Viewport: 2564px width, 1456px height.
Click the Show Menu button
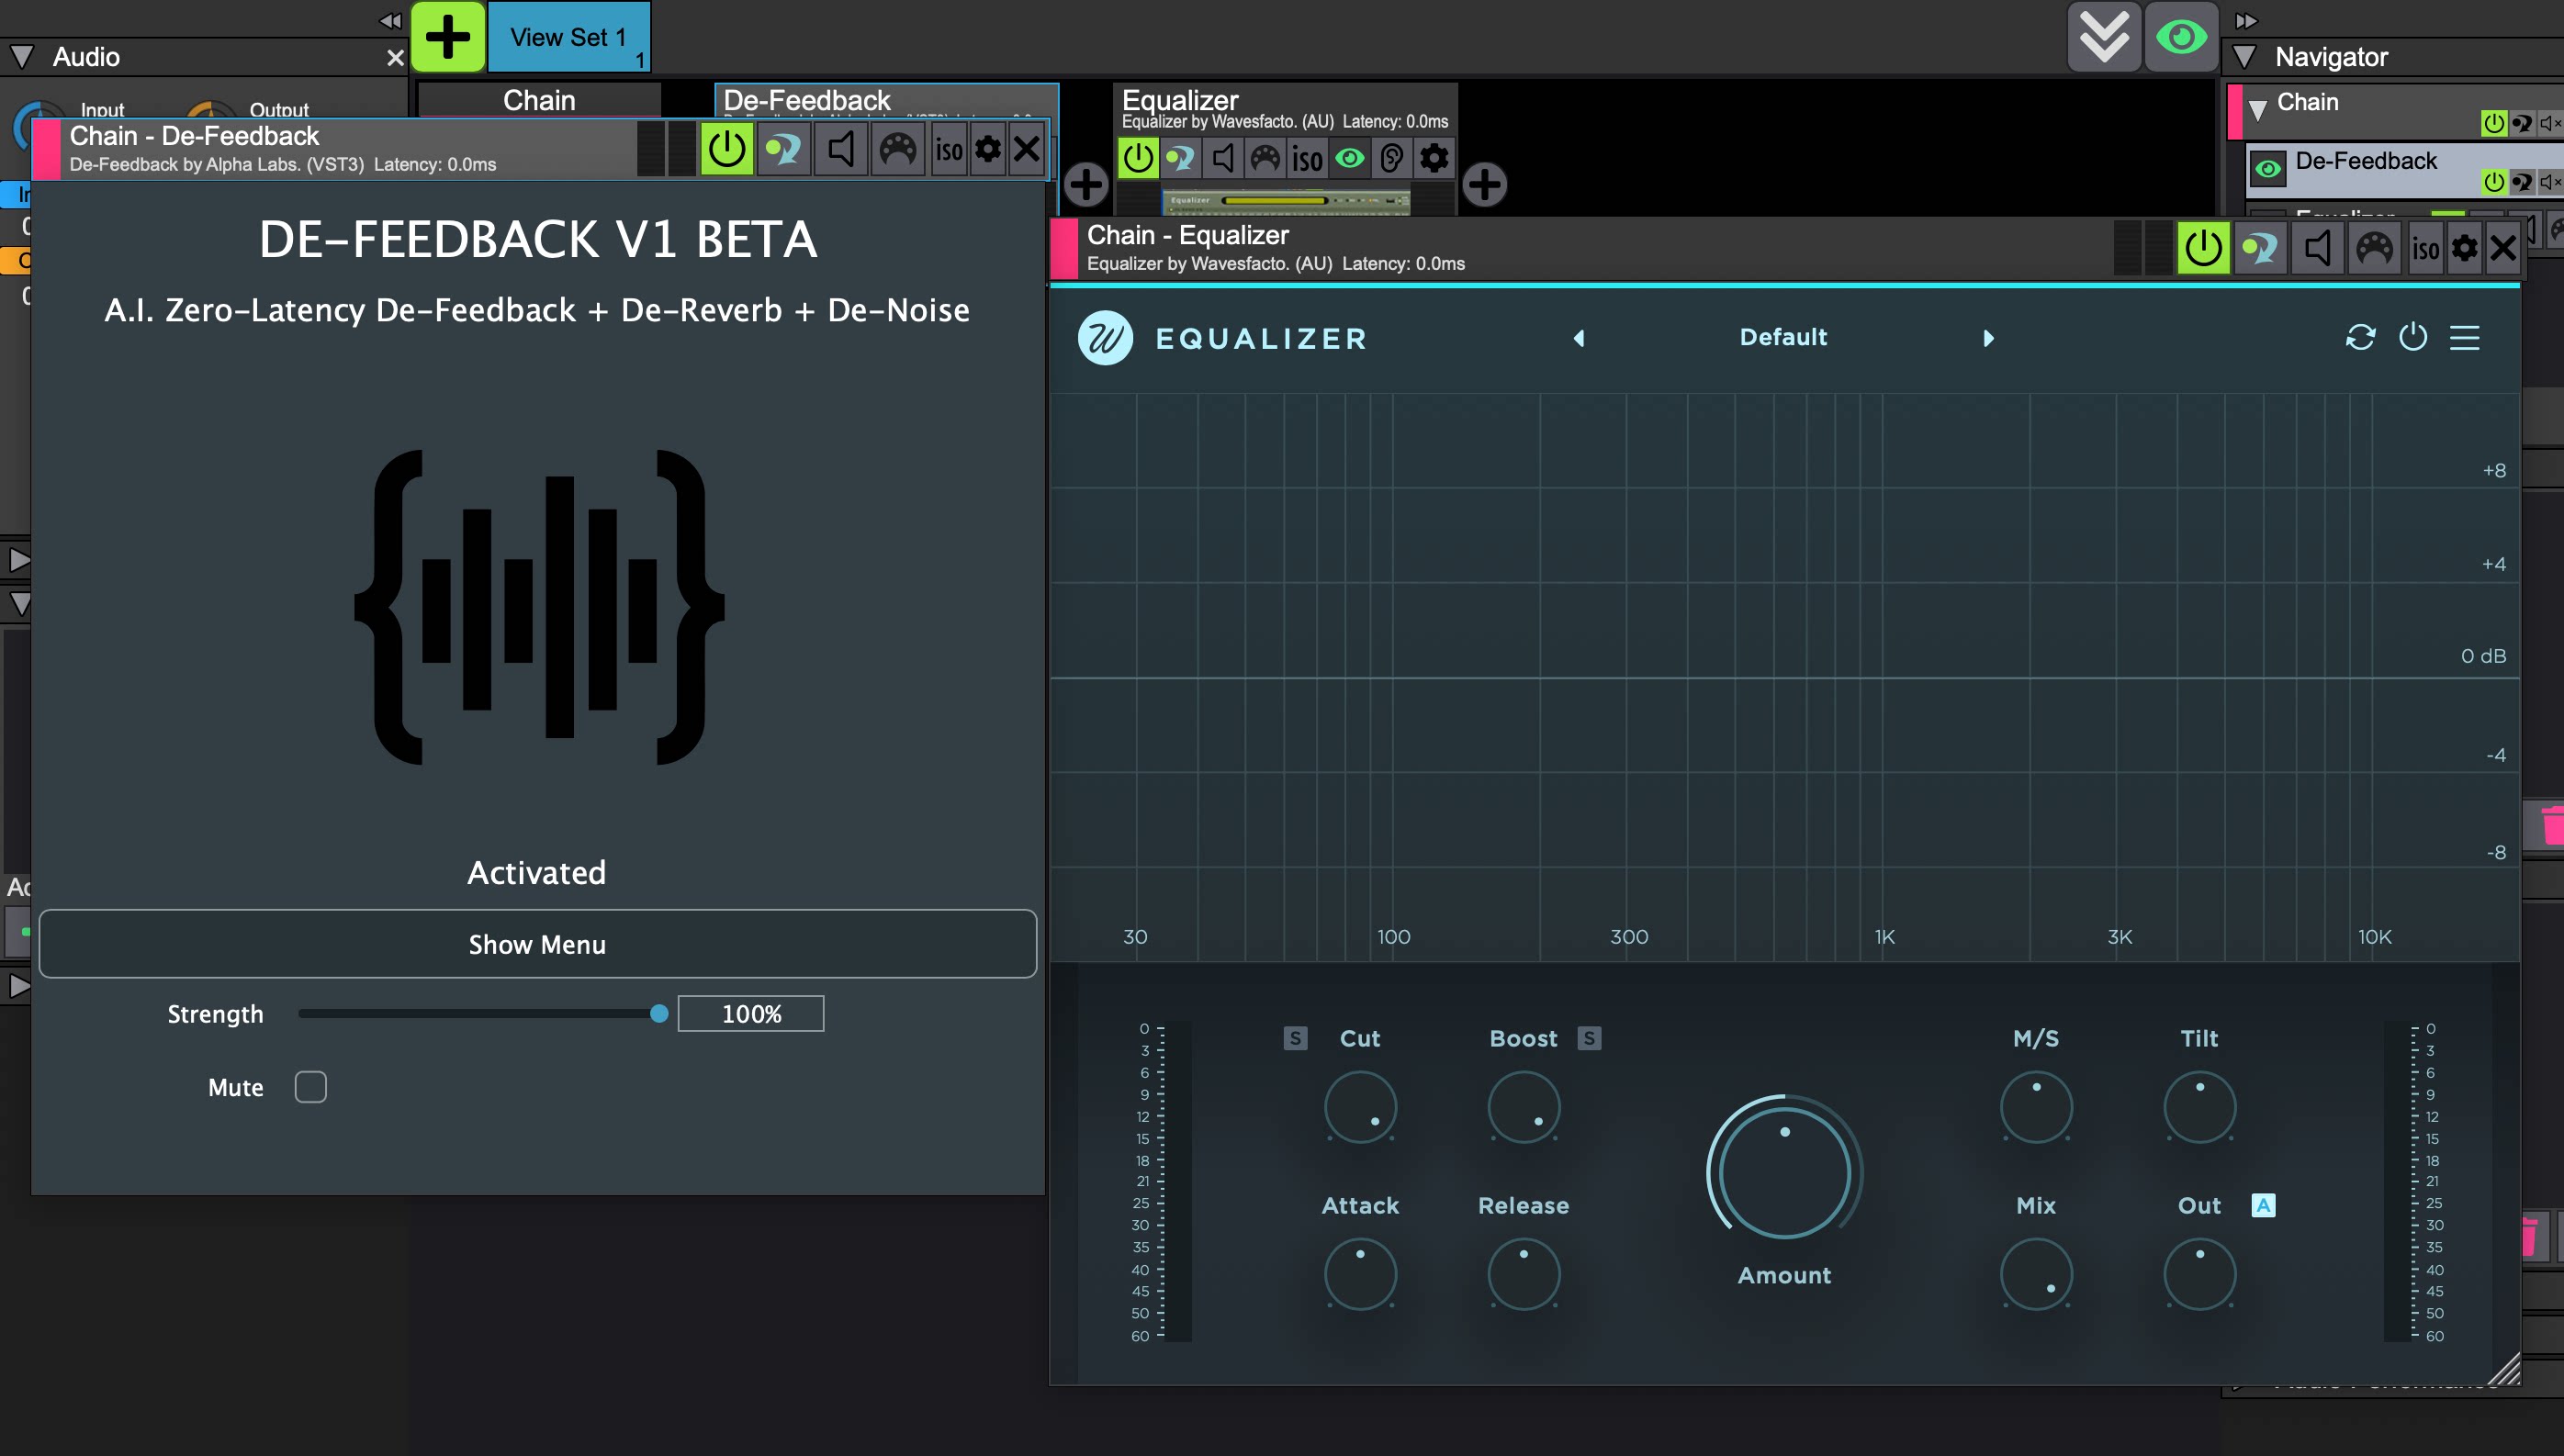(x=538, y=944)
